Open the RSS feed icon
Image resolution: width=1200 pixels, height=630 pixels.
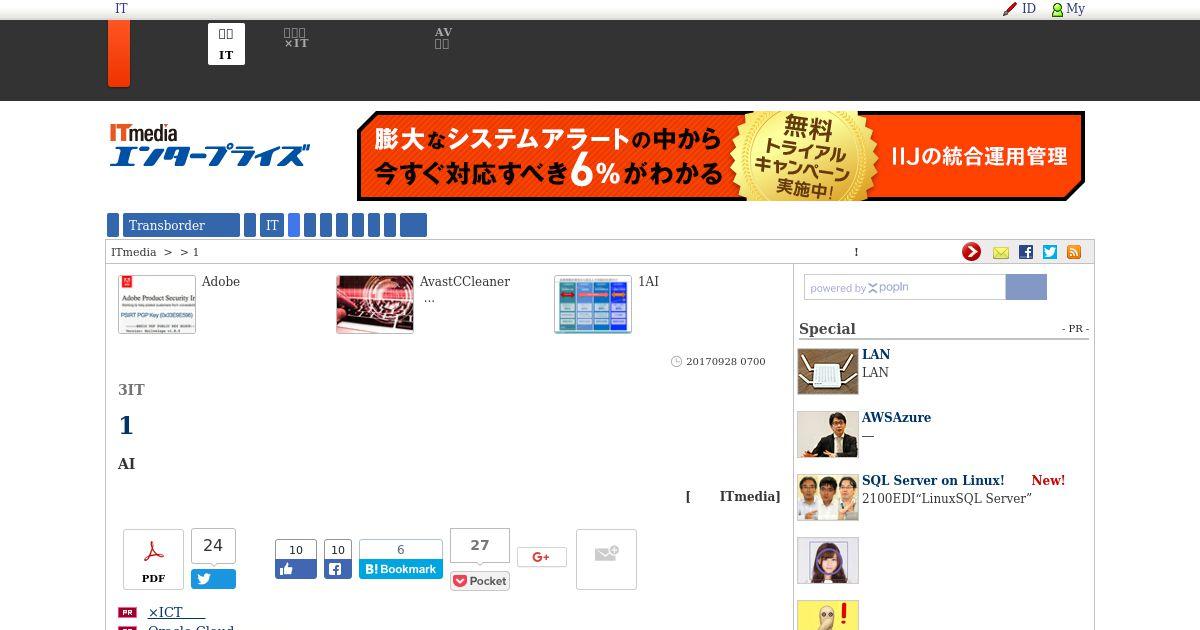1074,252
